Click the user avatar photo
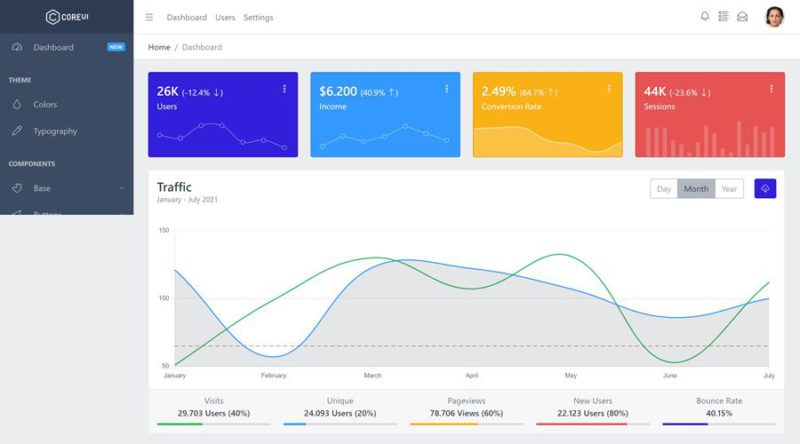 point(774,17)
